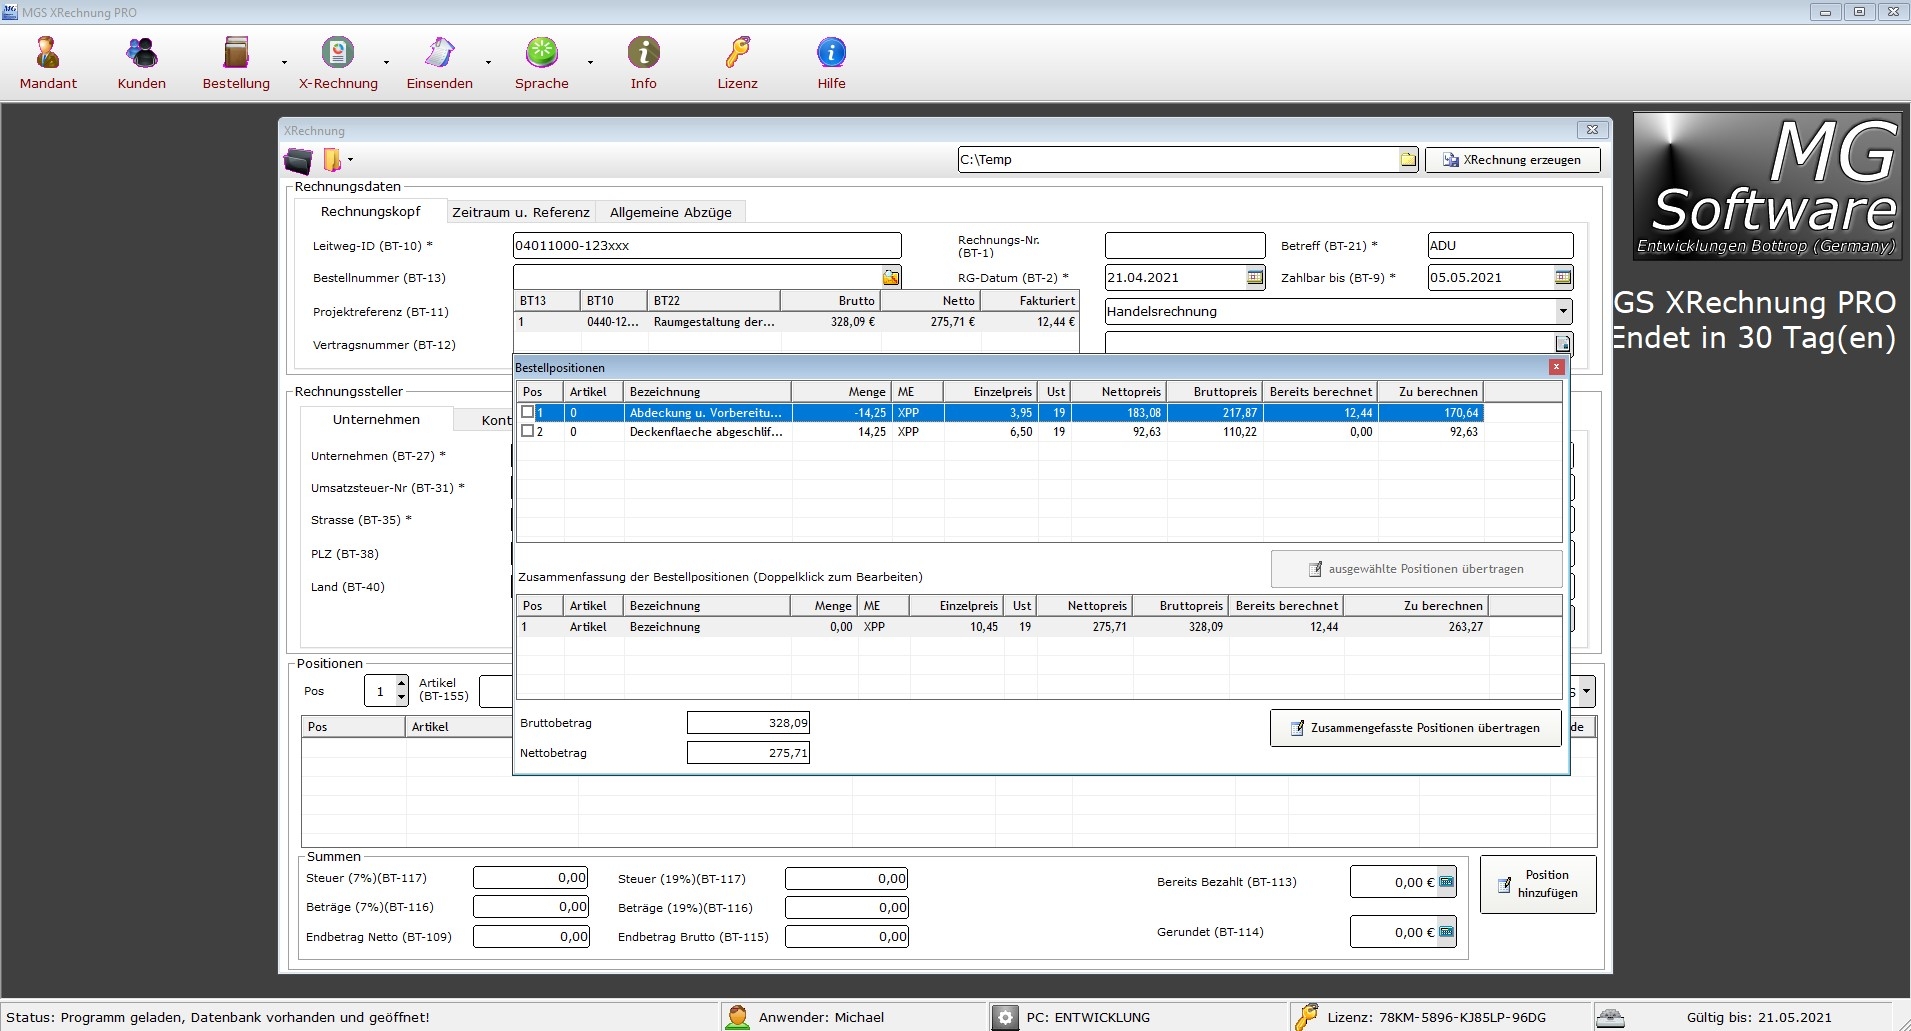Open the Bestellung book icon
This screenshot has height=1031, width=1911.
[x=235, y=53]
